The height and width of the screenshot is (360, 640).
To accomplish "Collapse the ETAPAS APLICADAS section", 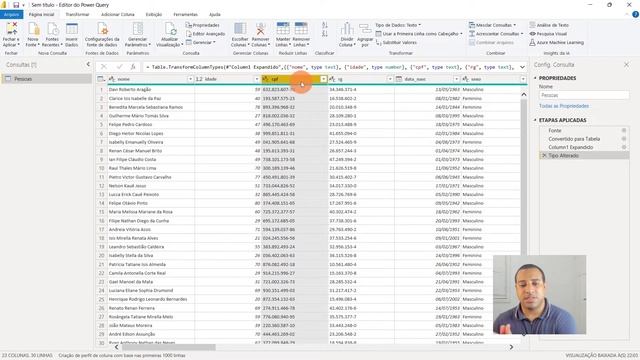I will [535, 120].
